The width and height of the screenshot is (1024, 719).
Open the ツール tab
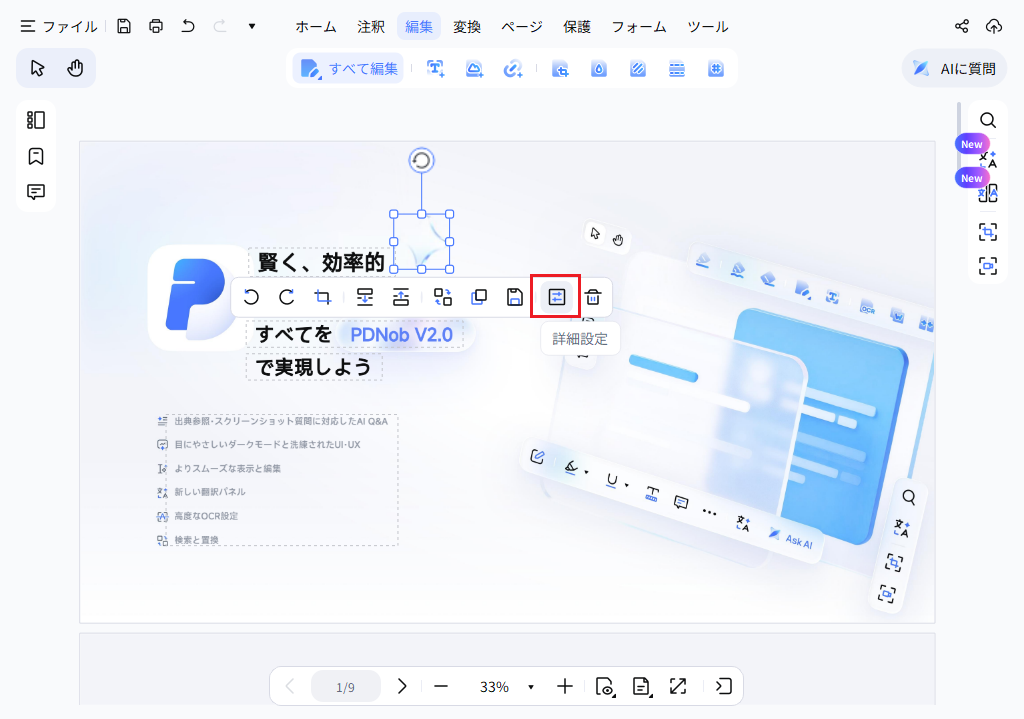[x=708, y=27]
